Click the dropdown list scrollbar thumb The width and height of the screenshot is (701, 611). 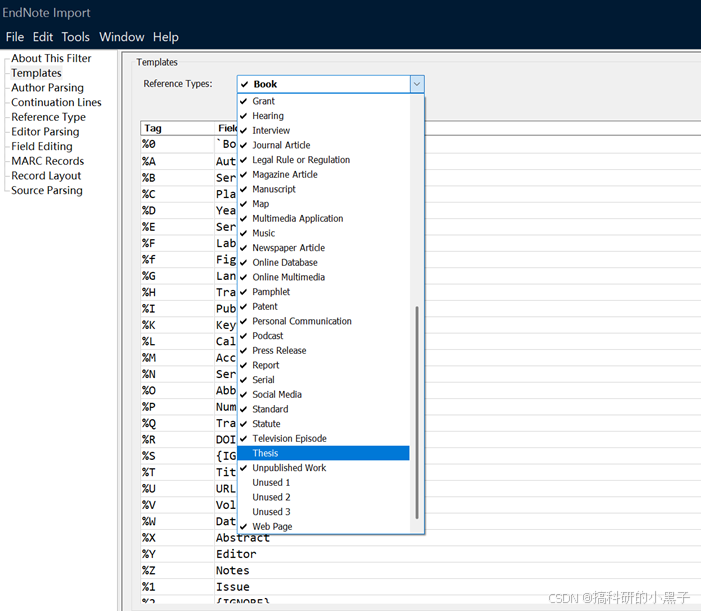tap(417, 412)
